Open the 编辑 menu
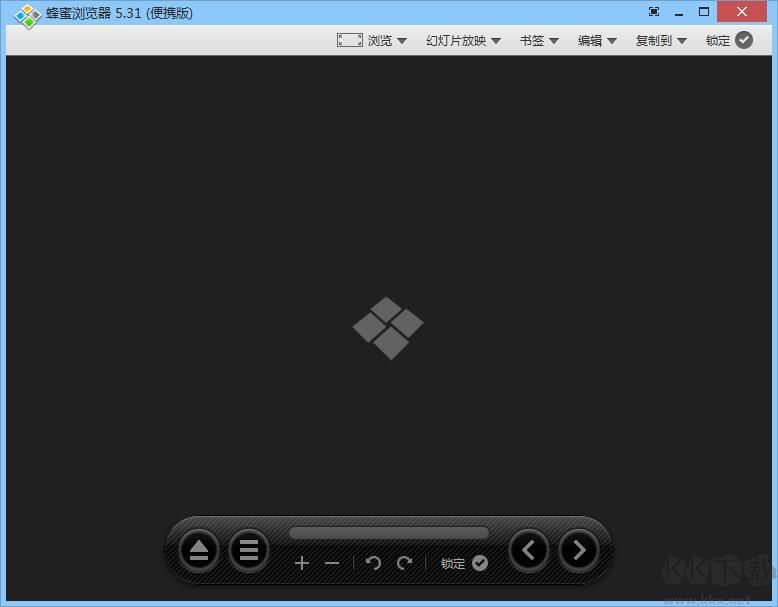Screen dimensions: 778x607 click(x=596, y=41)
